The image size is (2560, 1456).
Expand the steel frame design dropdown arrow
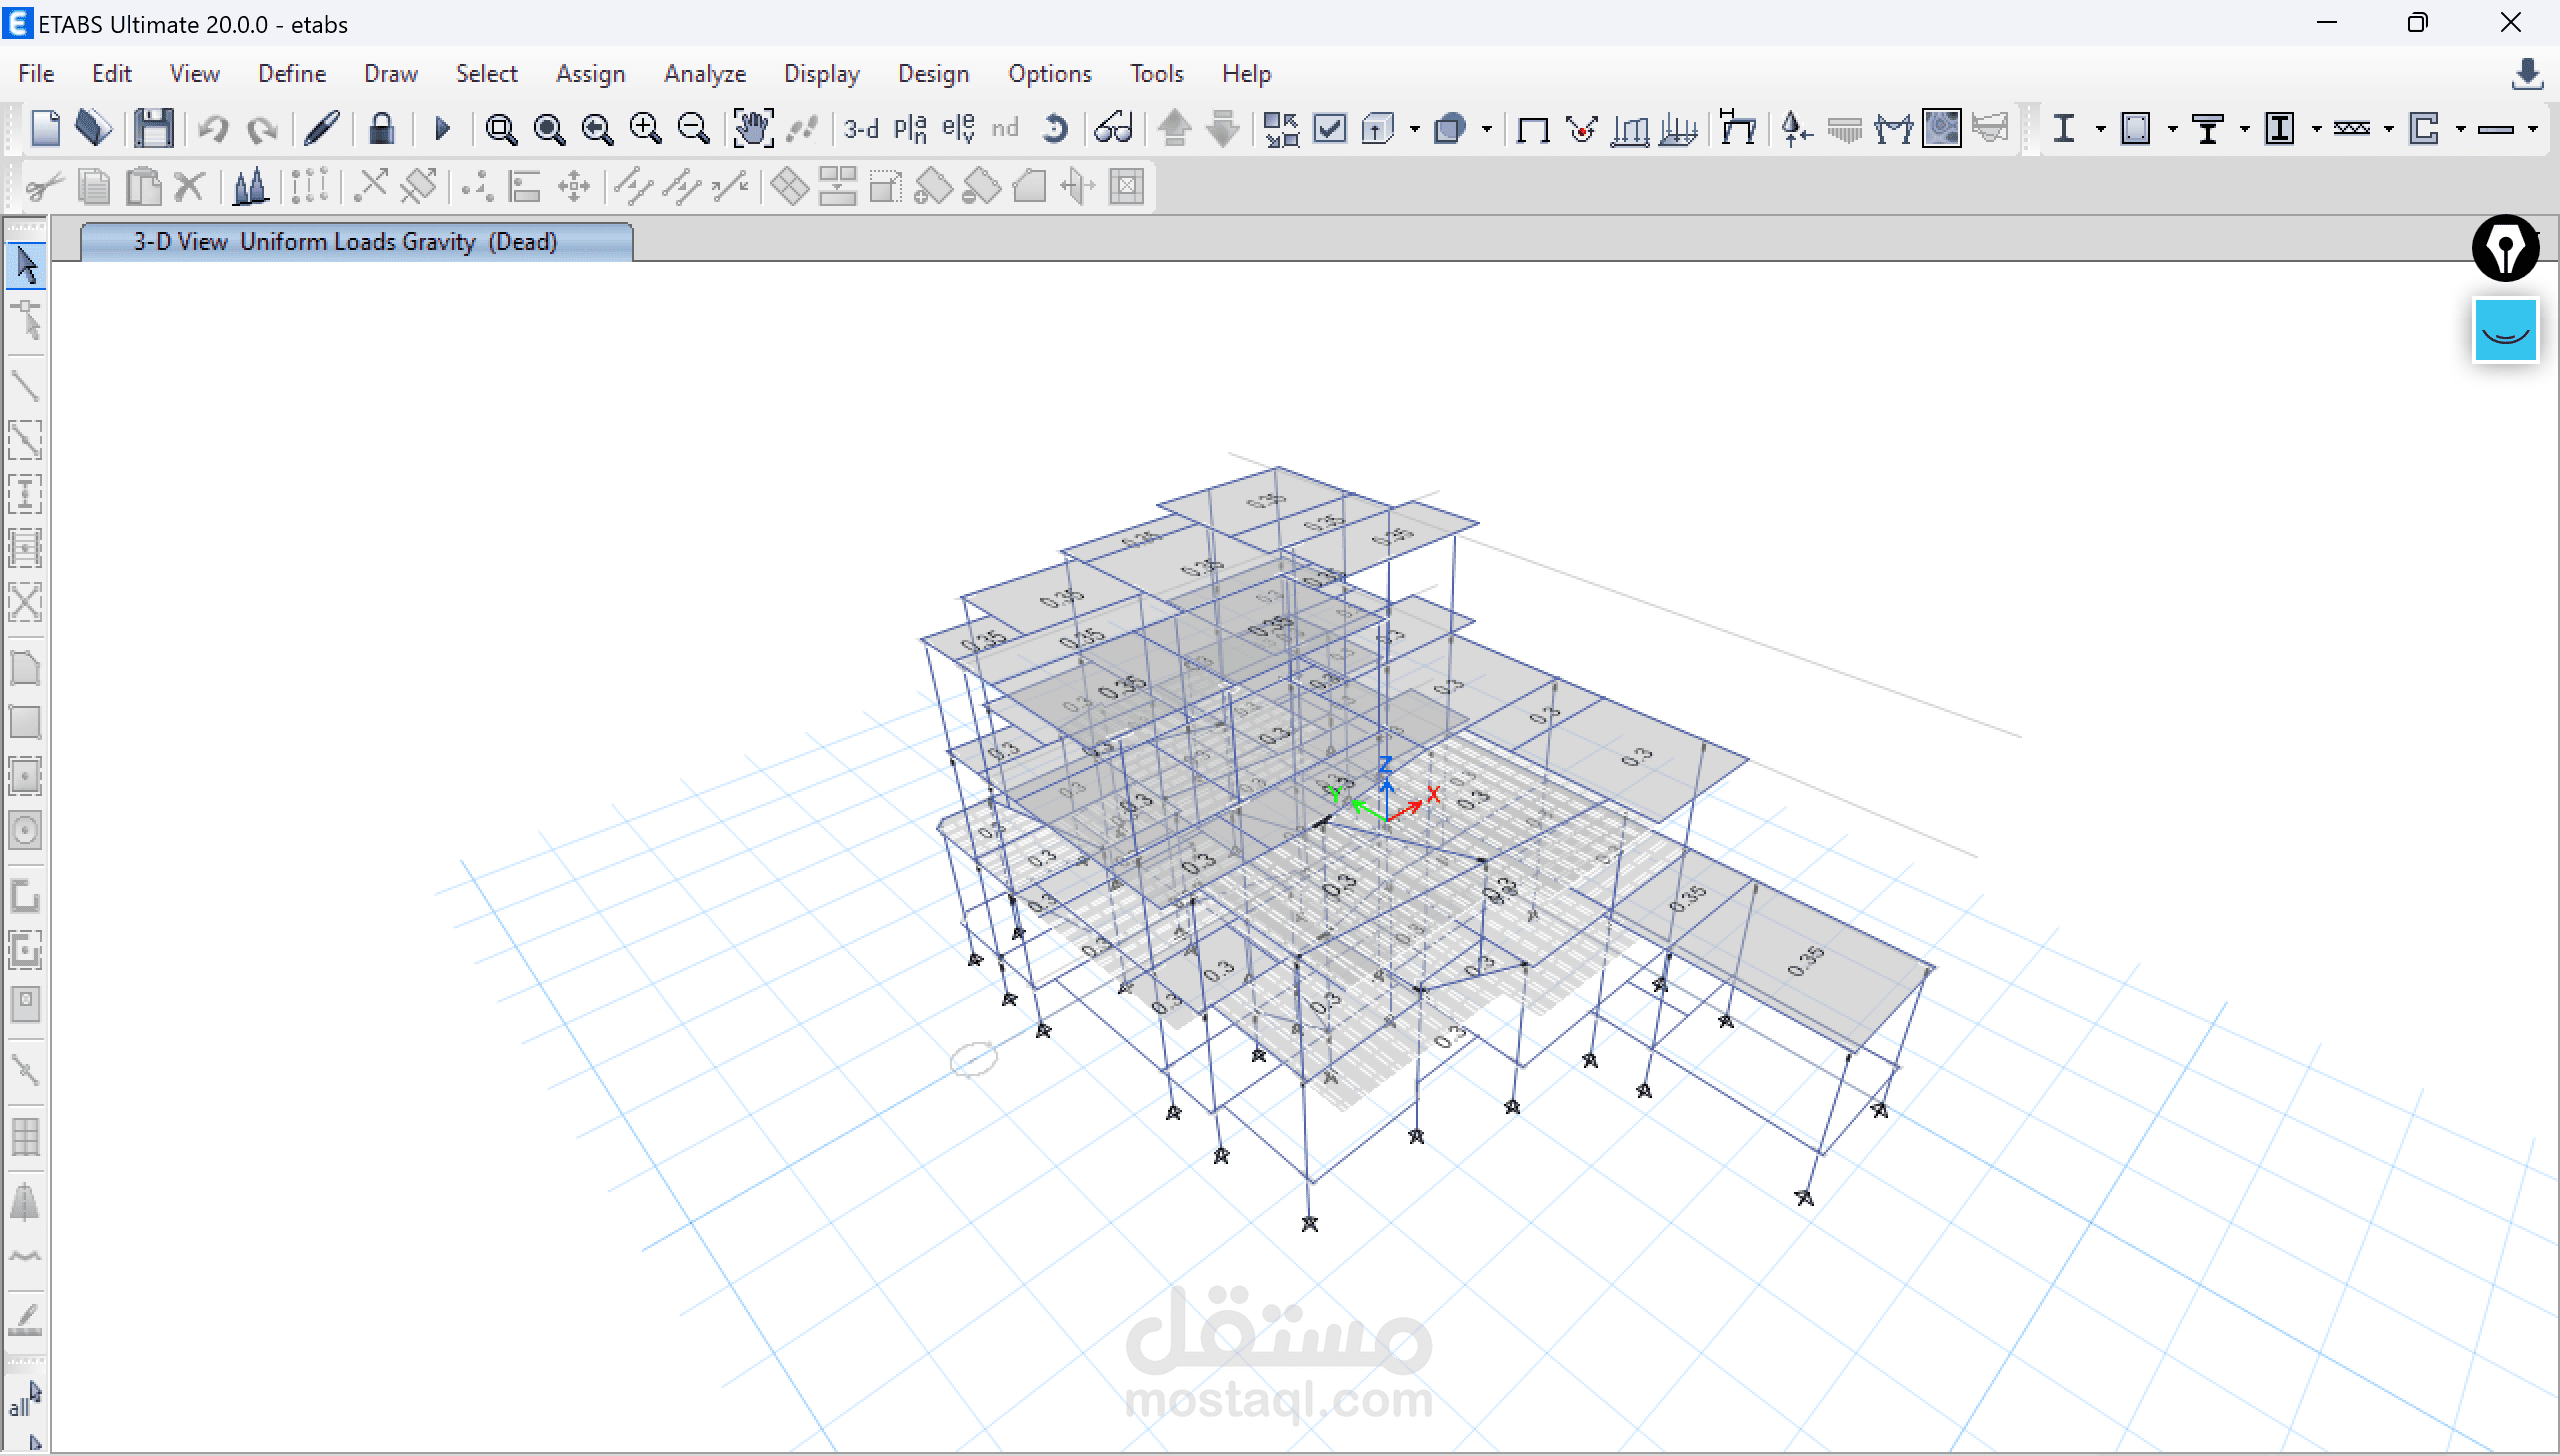pos(2100,129)
